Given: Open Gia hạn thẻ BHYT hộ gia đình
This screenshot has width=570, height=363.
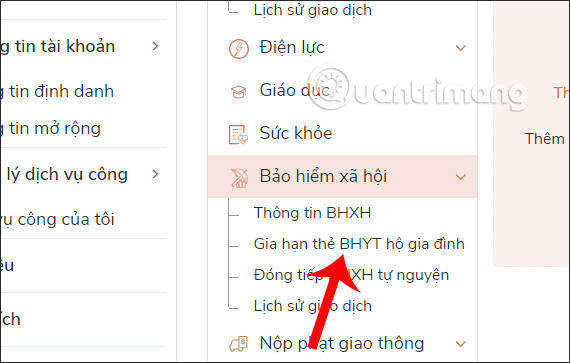Looking at the screenshot, I should pyautogui.click(x=359, y=244).
